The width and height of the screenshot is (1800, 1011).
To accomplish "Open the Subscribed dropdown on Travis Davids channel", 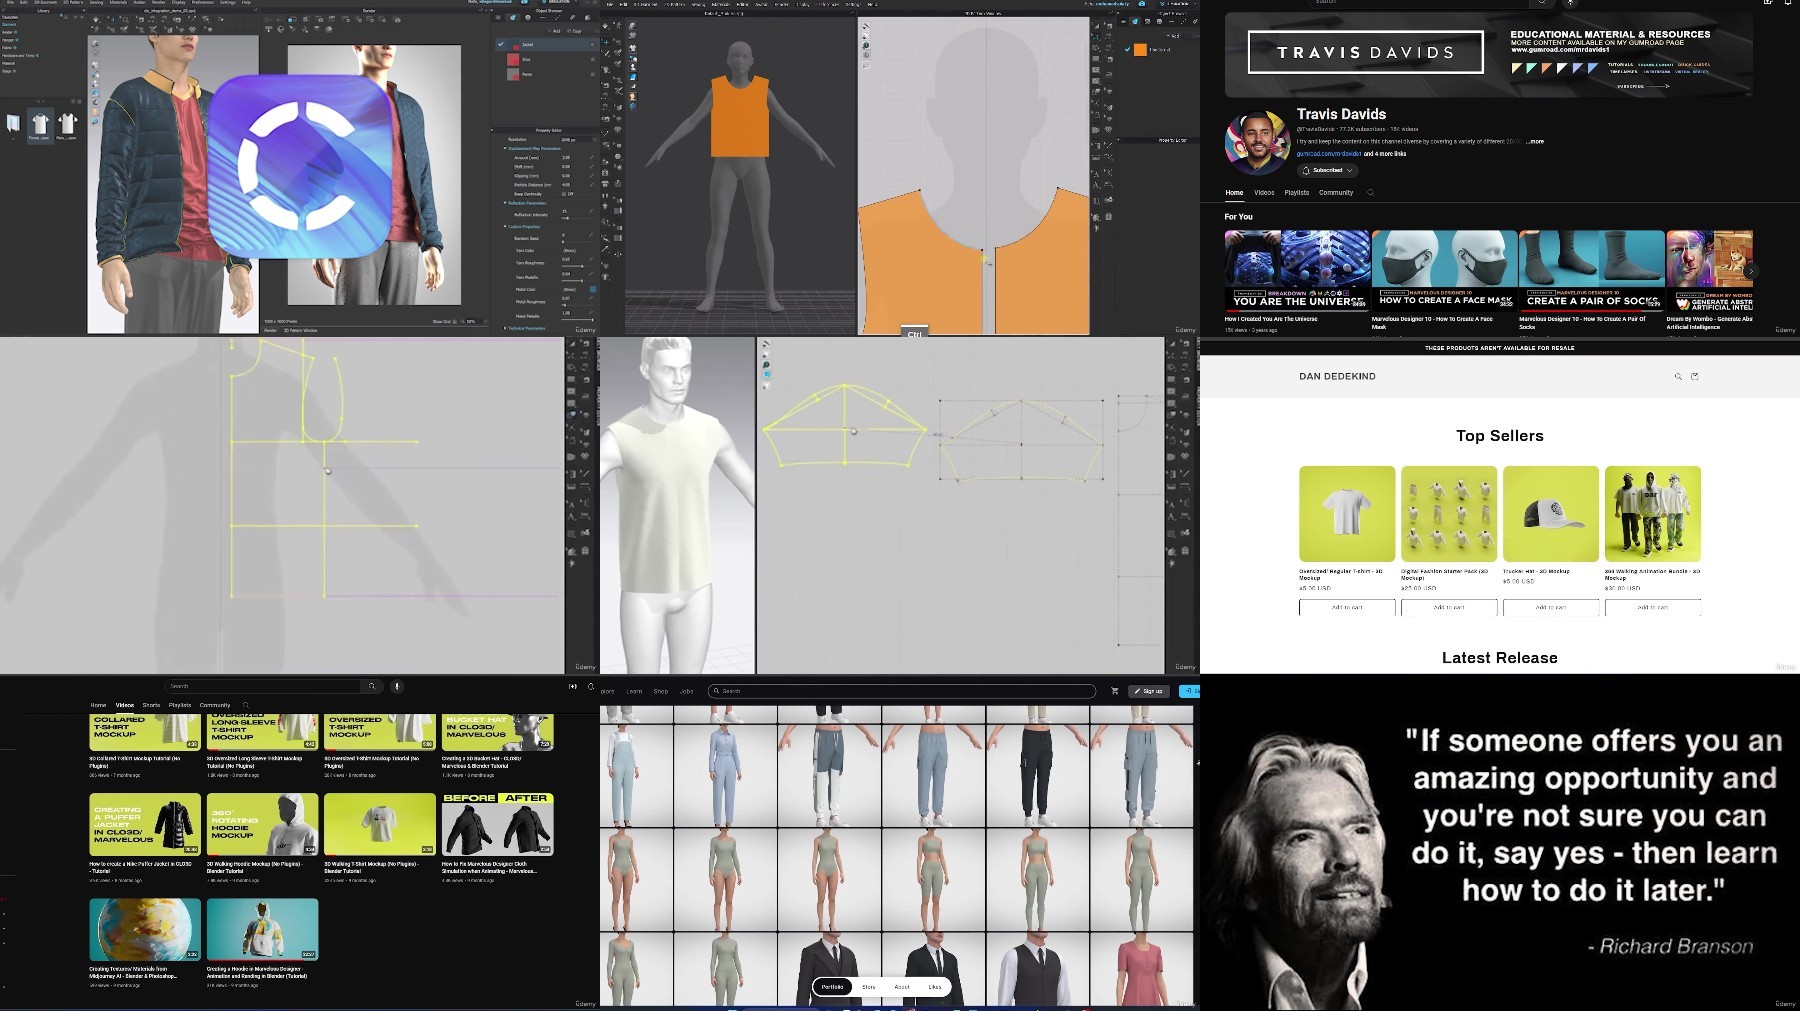I will [x=1327, y=171].
